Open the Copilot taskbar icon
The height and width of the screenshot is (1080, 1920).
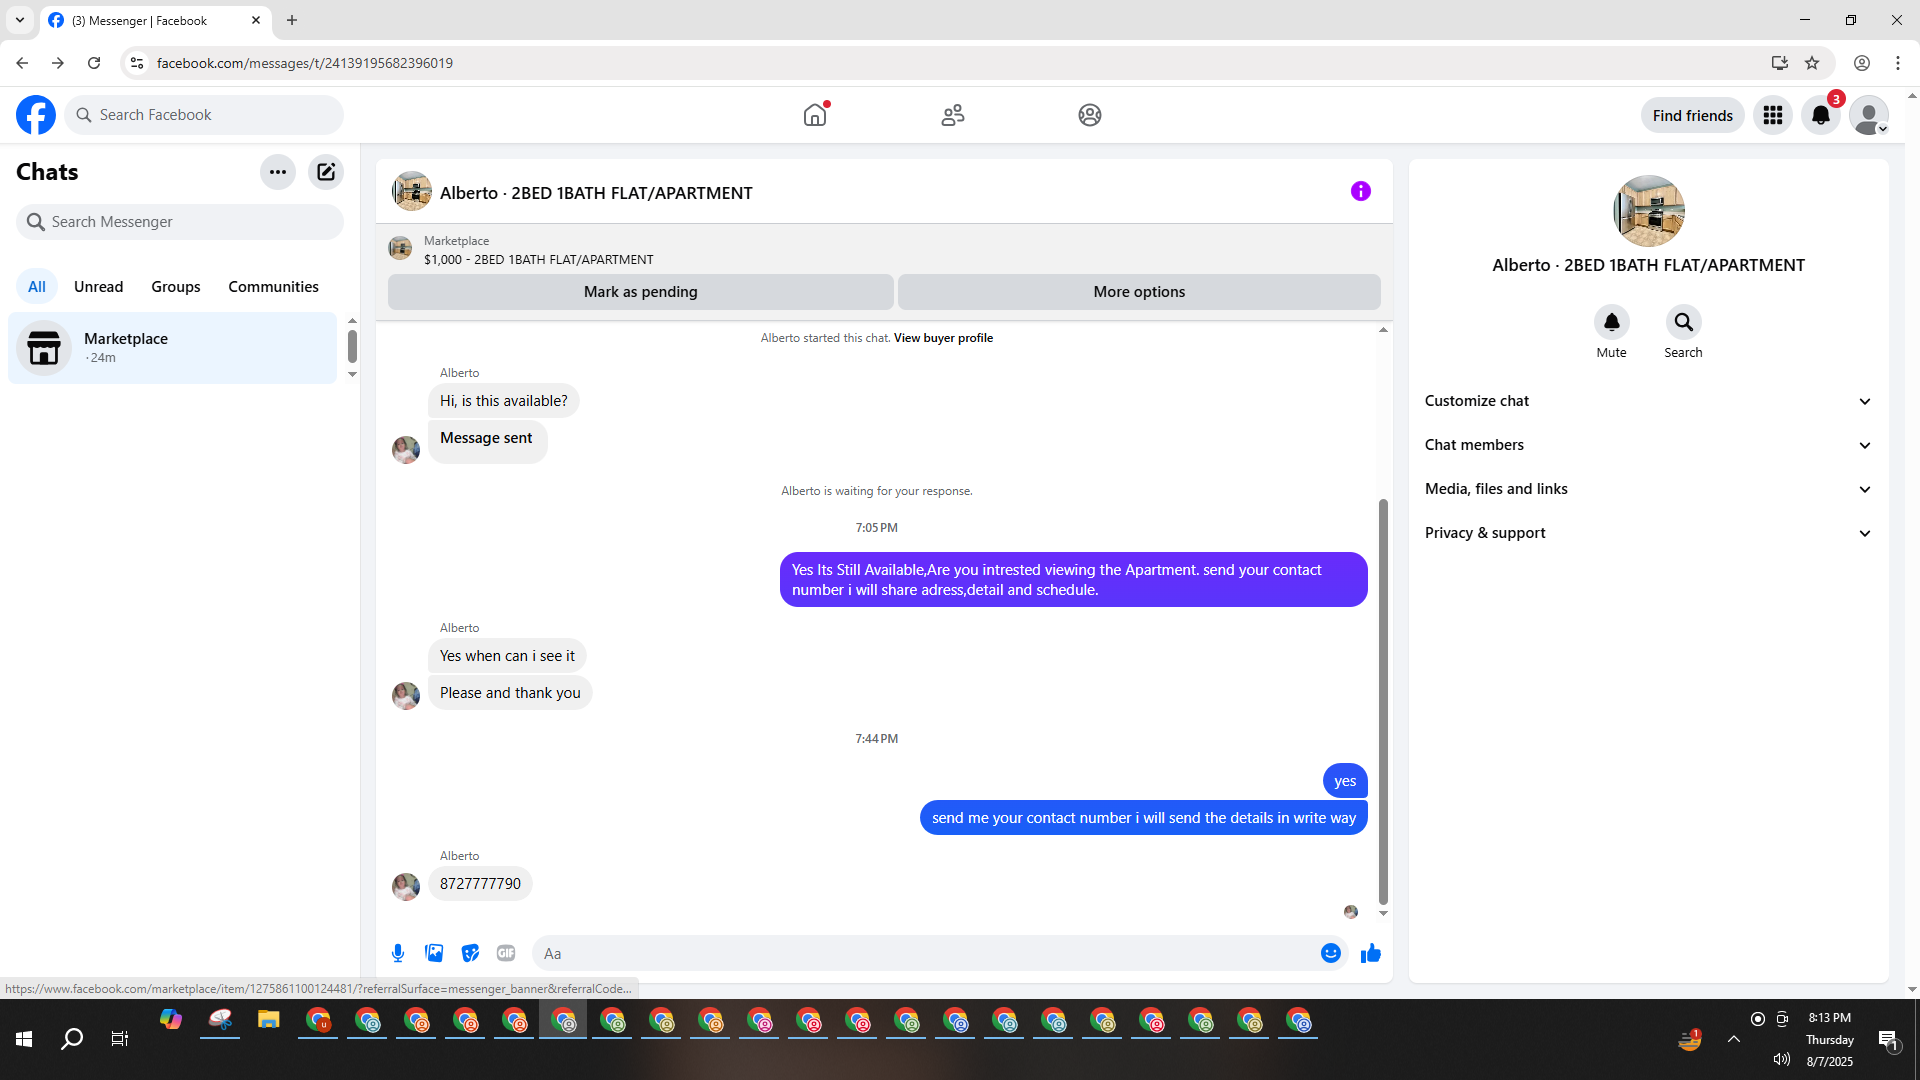pos(171,1020)
